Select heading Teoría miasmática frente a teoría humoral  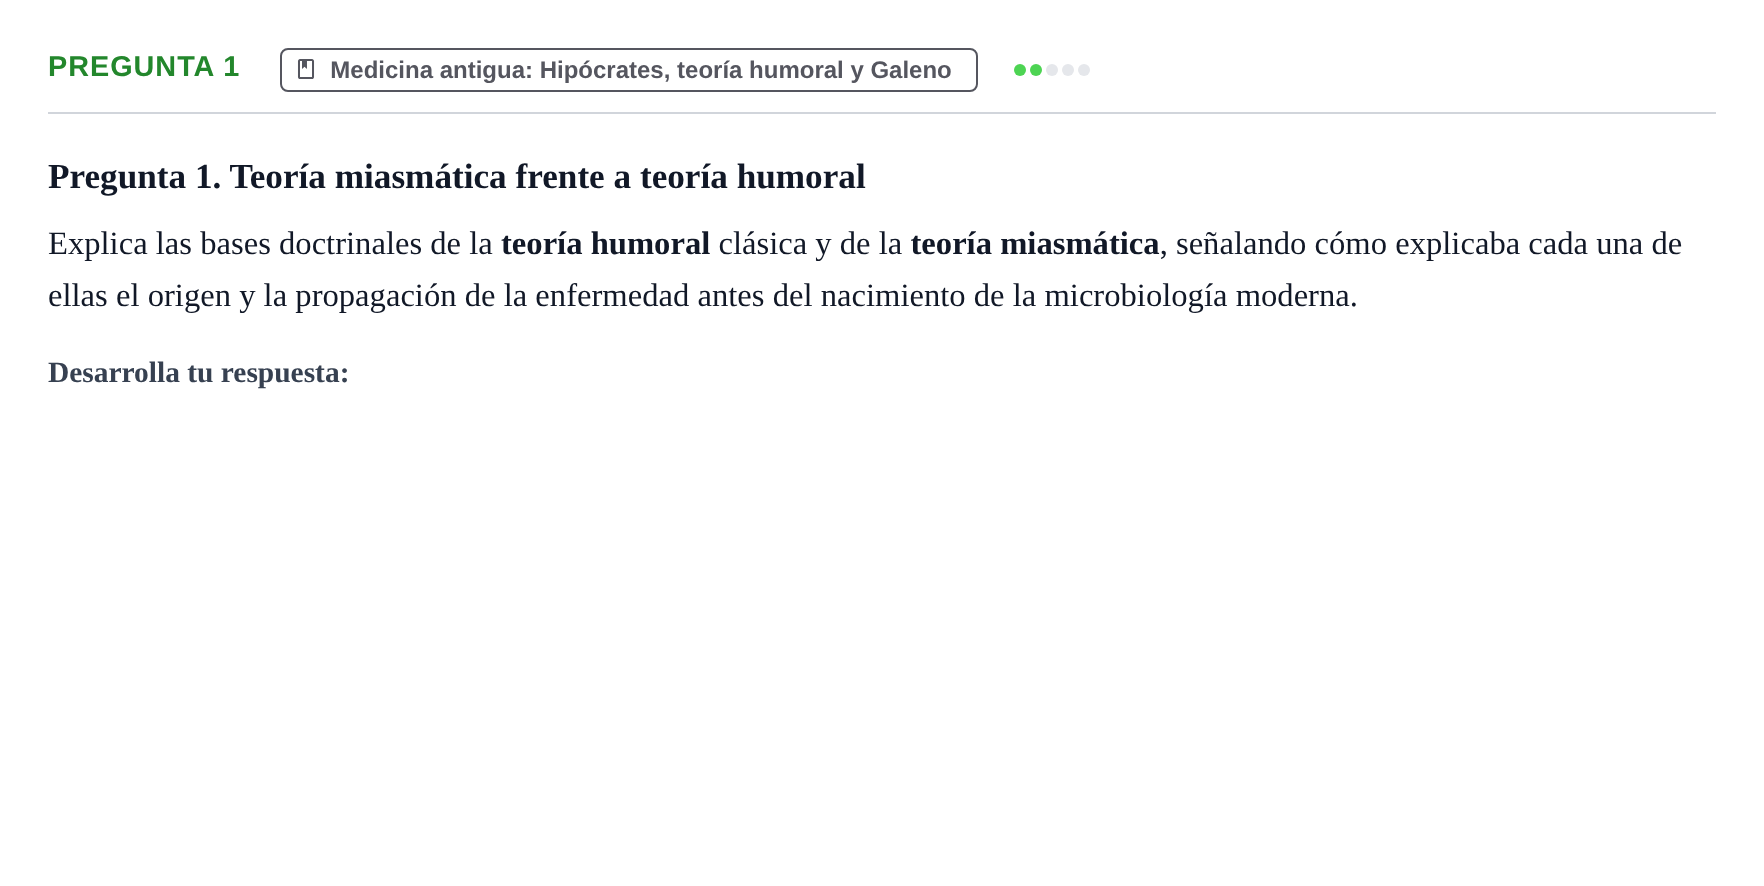pos(457,177)
